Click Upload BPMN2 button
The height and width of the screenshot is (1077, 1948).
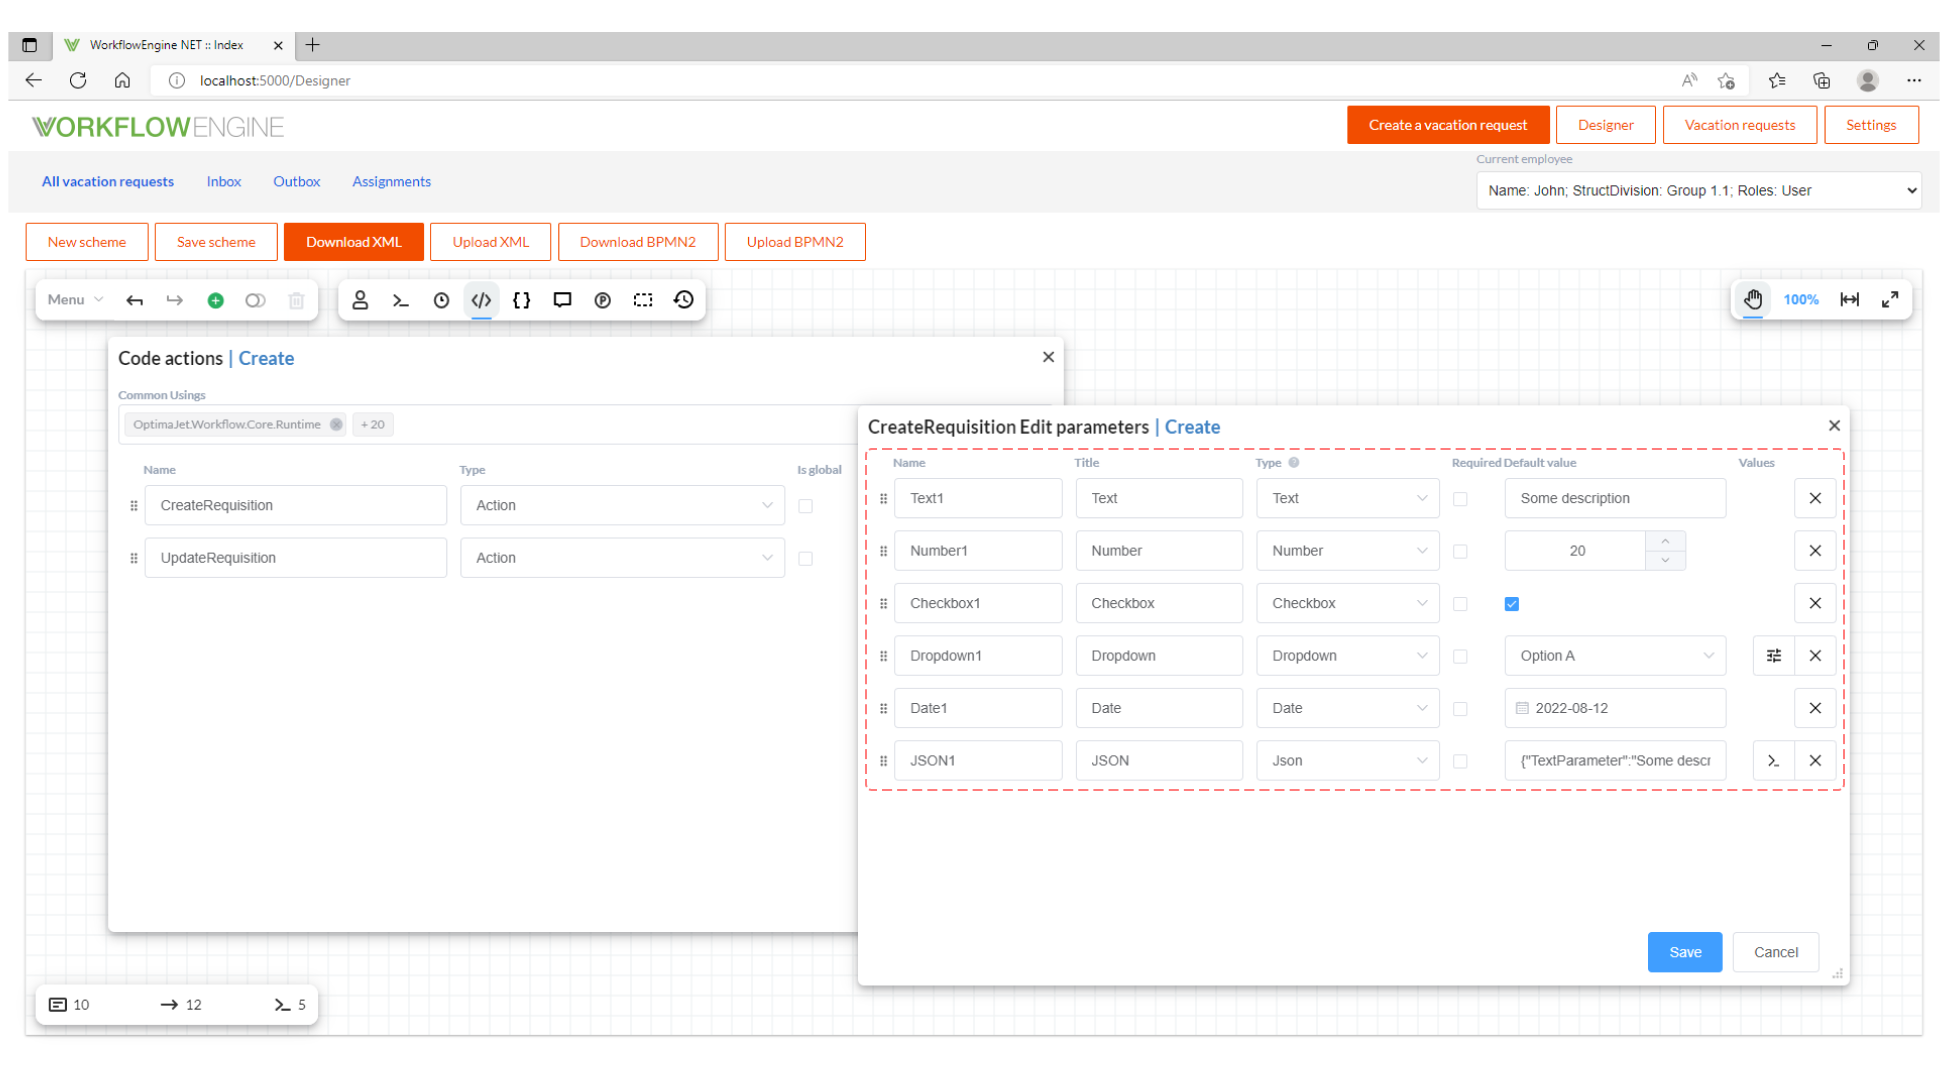click(x=794, y=242)
